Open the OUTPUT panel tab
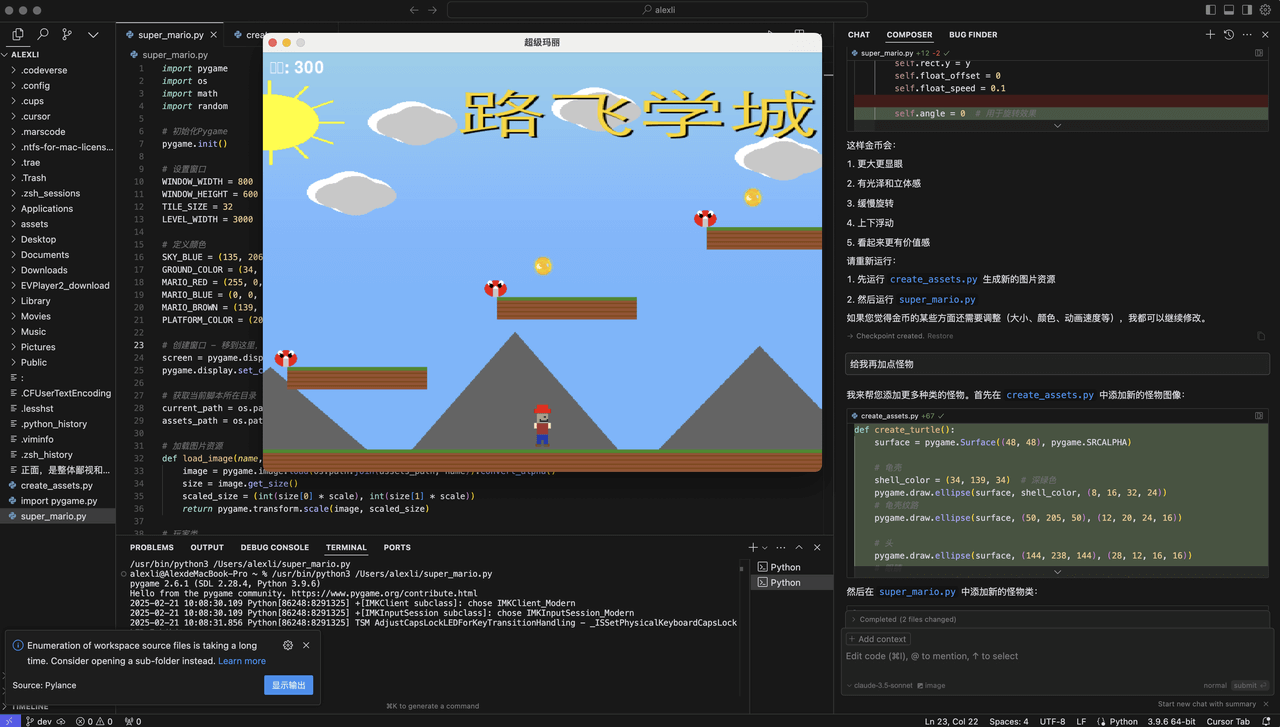Image resolution: width=1280 pixels, height=727 pixels. [207, 548]
